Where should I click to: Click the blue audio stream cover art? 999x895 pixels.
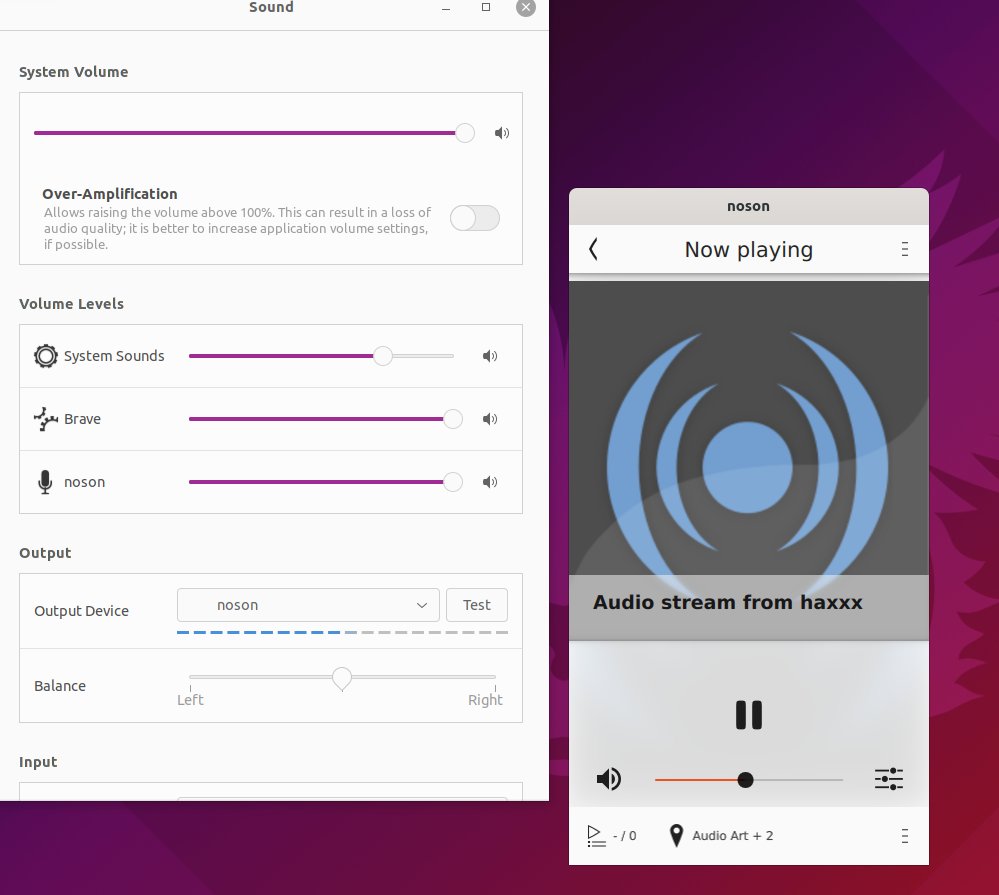tap(749, 459)
